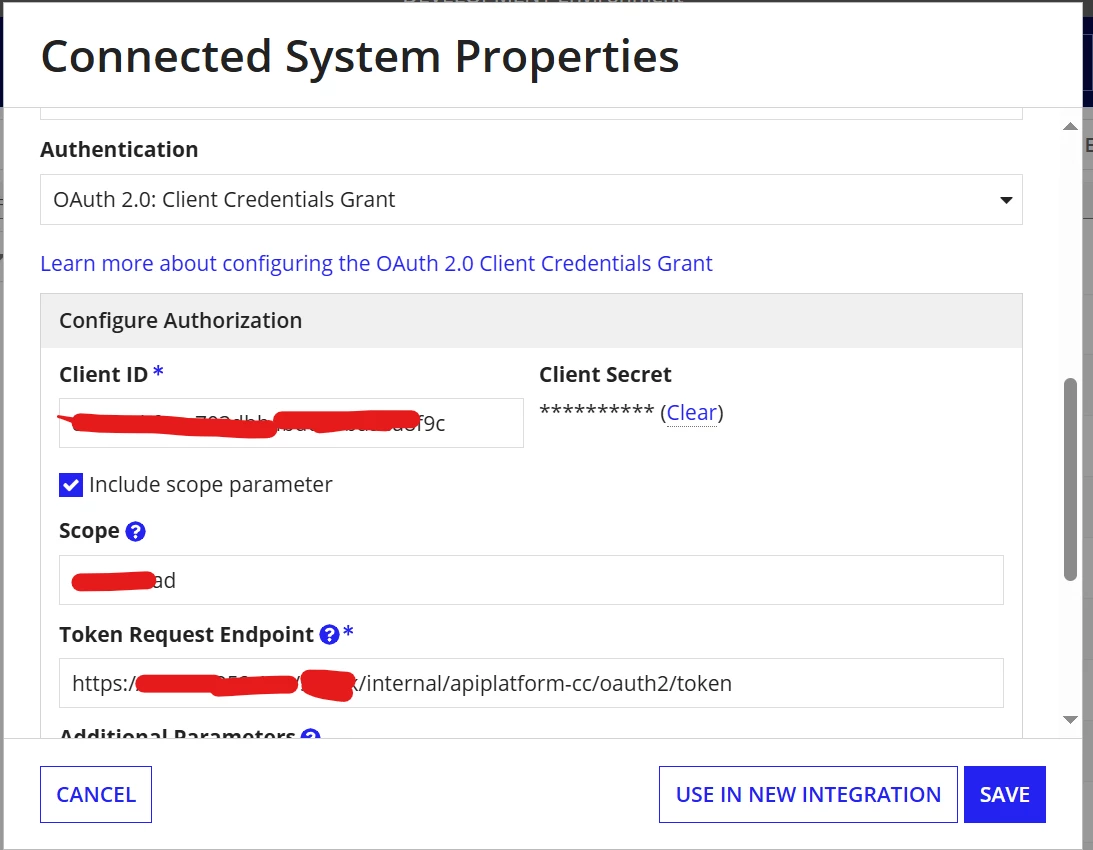Open the Scope help question-mark icon
This screenshot has width=1093, height=850.
135,531
